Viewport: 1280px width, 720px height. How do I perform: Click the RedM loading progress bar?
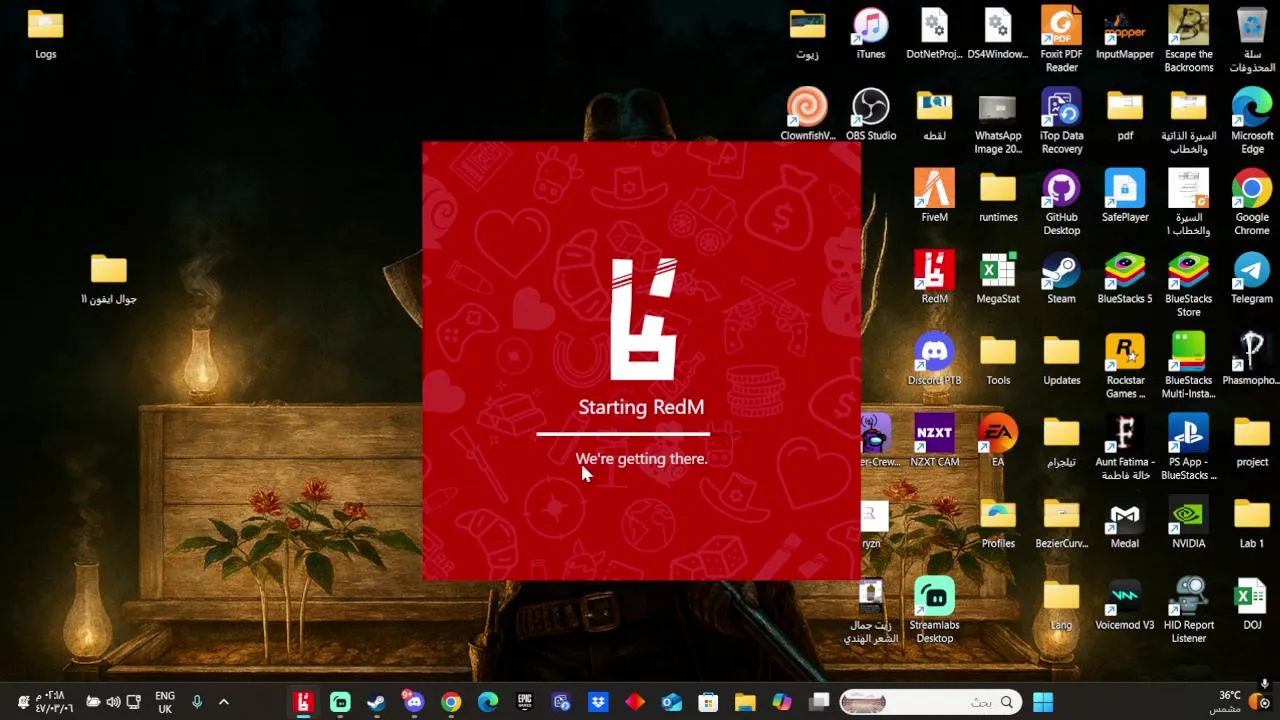pyautogui.click(x=638, y=434)
